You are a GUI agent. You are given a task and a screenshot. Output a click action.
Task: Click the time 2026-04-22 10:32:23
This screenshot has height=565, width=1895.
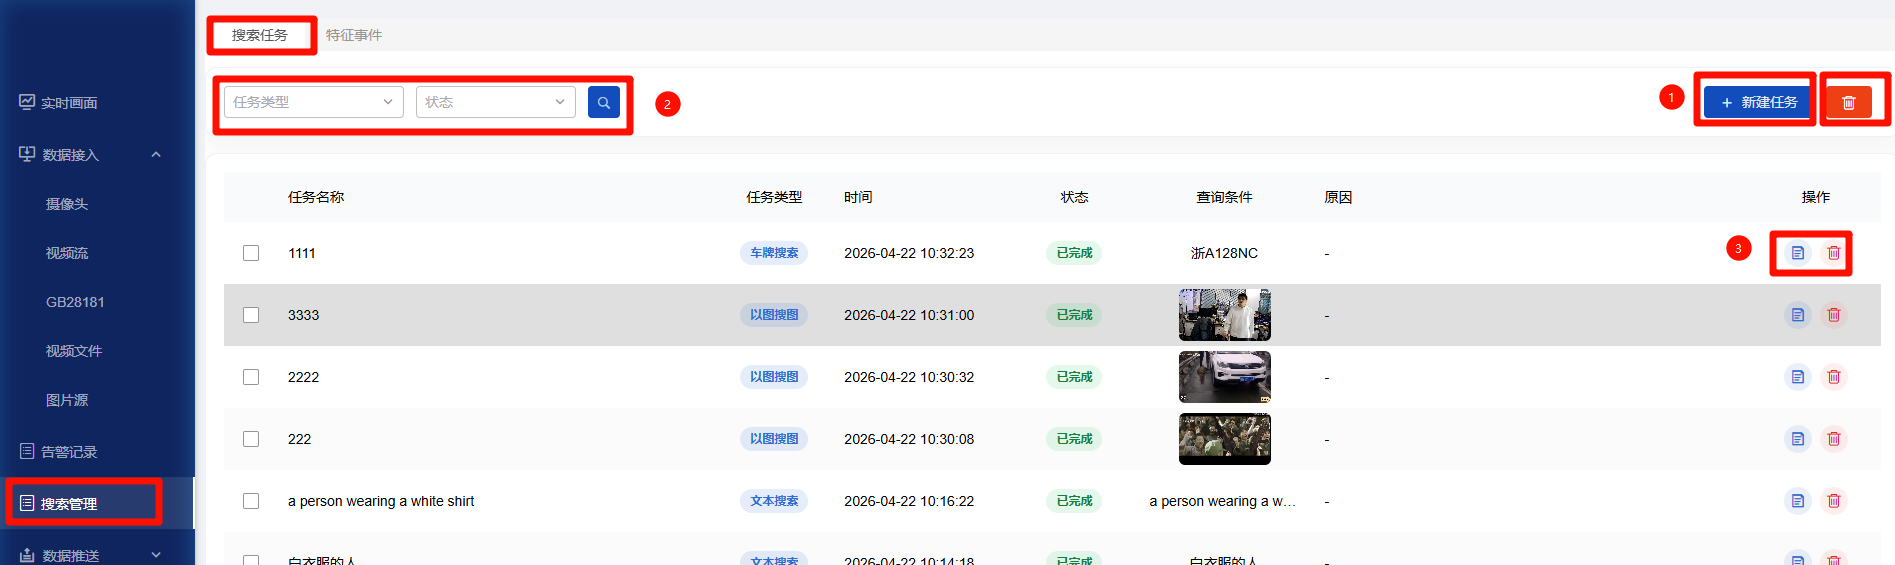[909, 253]
